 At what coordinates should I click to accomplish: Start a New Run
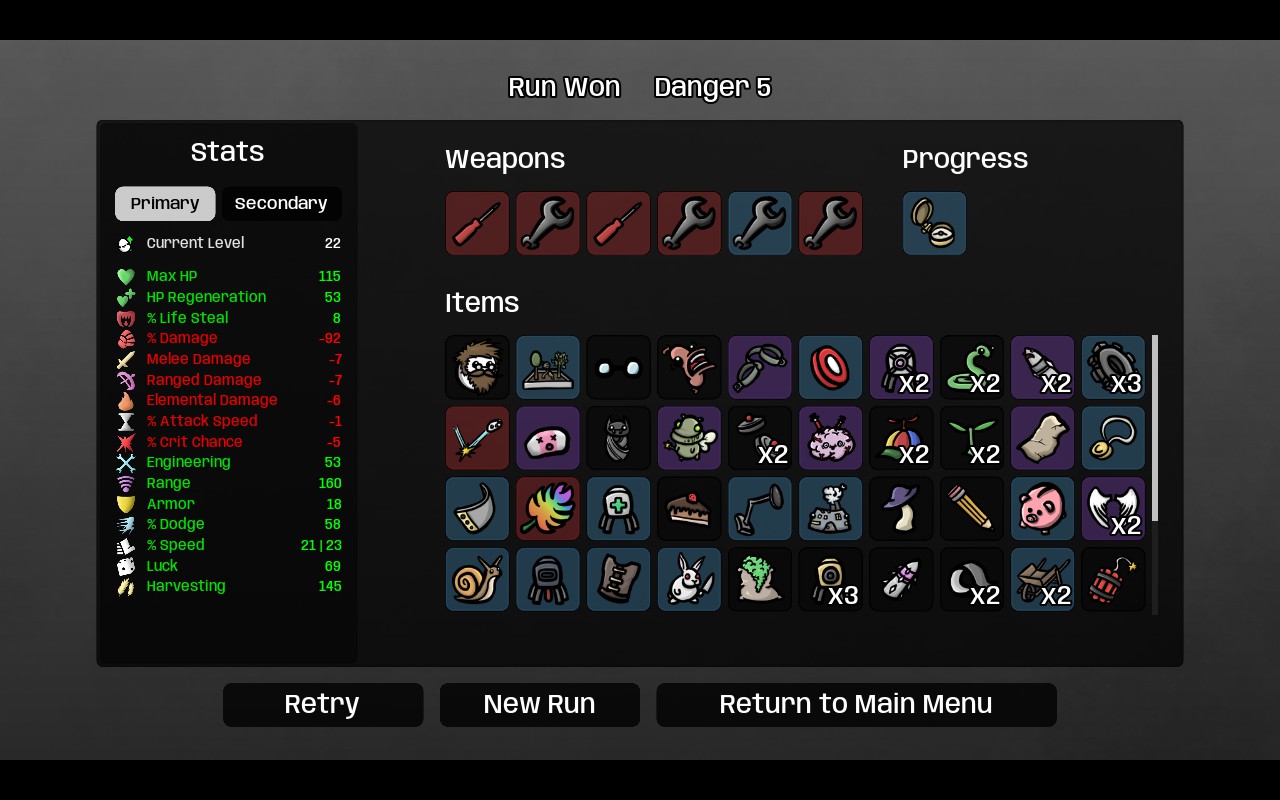[x=540, y=705]
